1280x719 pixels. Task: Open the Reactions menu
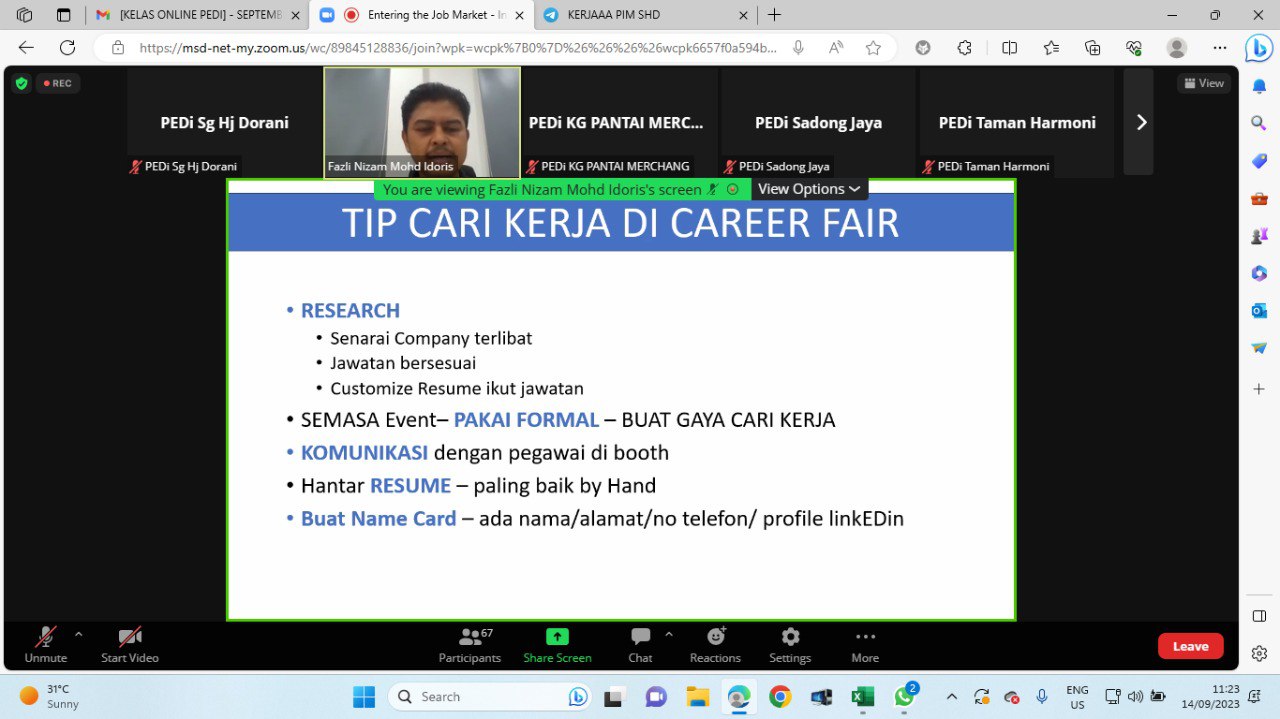[x=715, y=645]
